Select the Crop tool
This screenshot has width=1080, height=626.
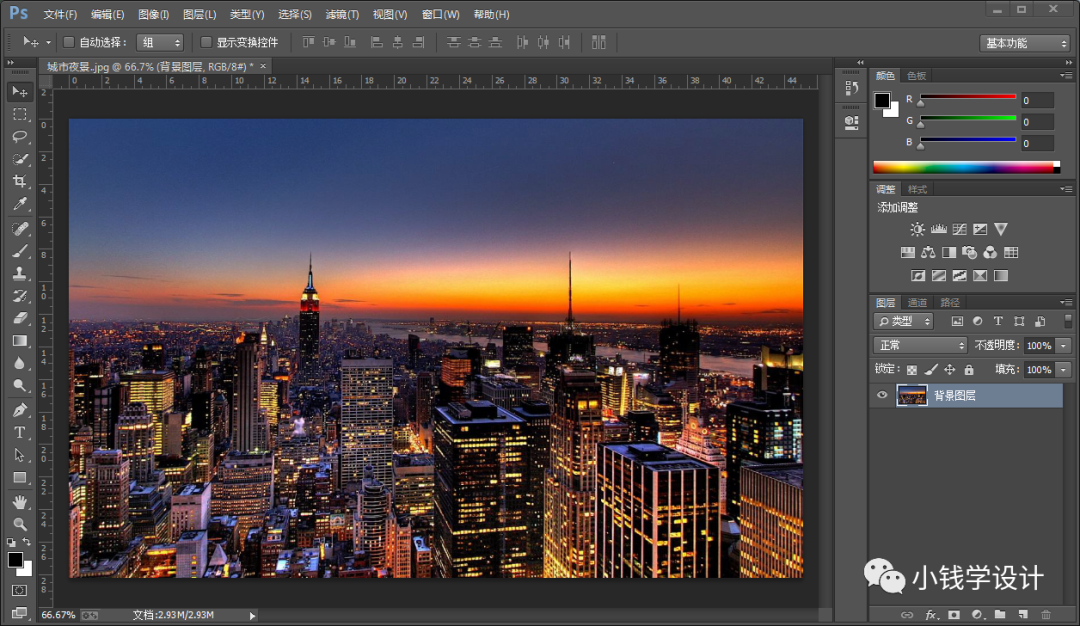(x=20, y=182)
